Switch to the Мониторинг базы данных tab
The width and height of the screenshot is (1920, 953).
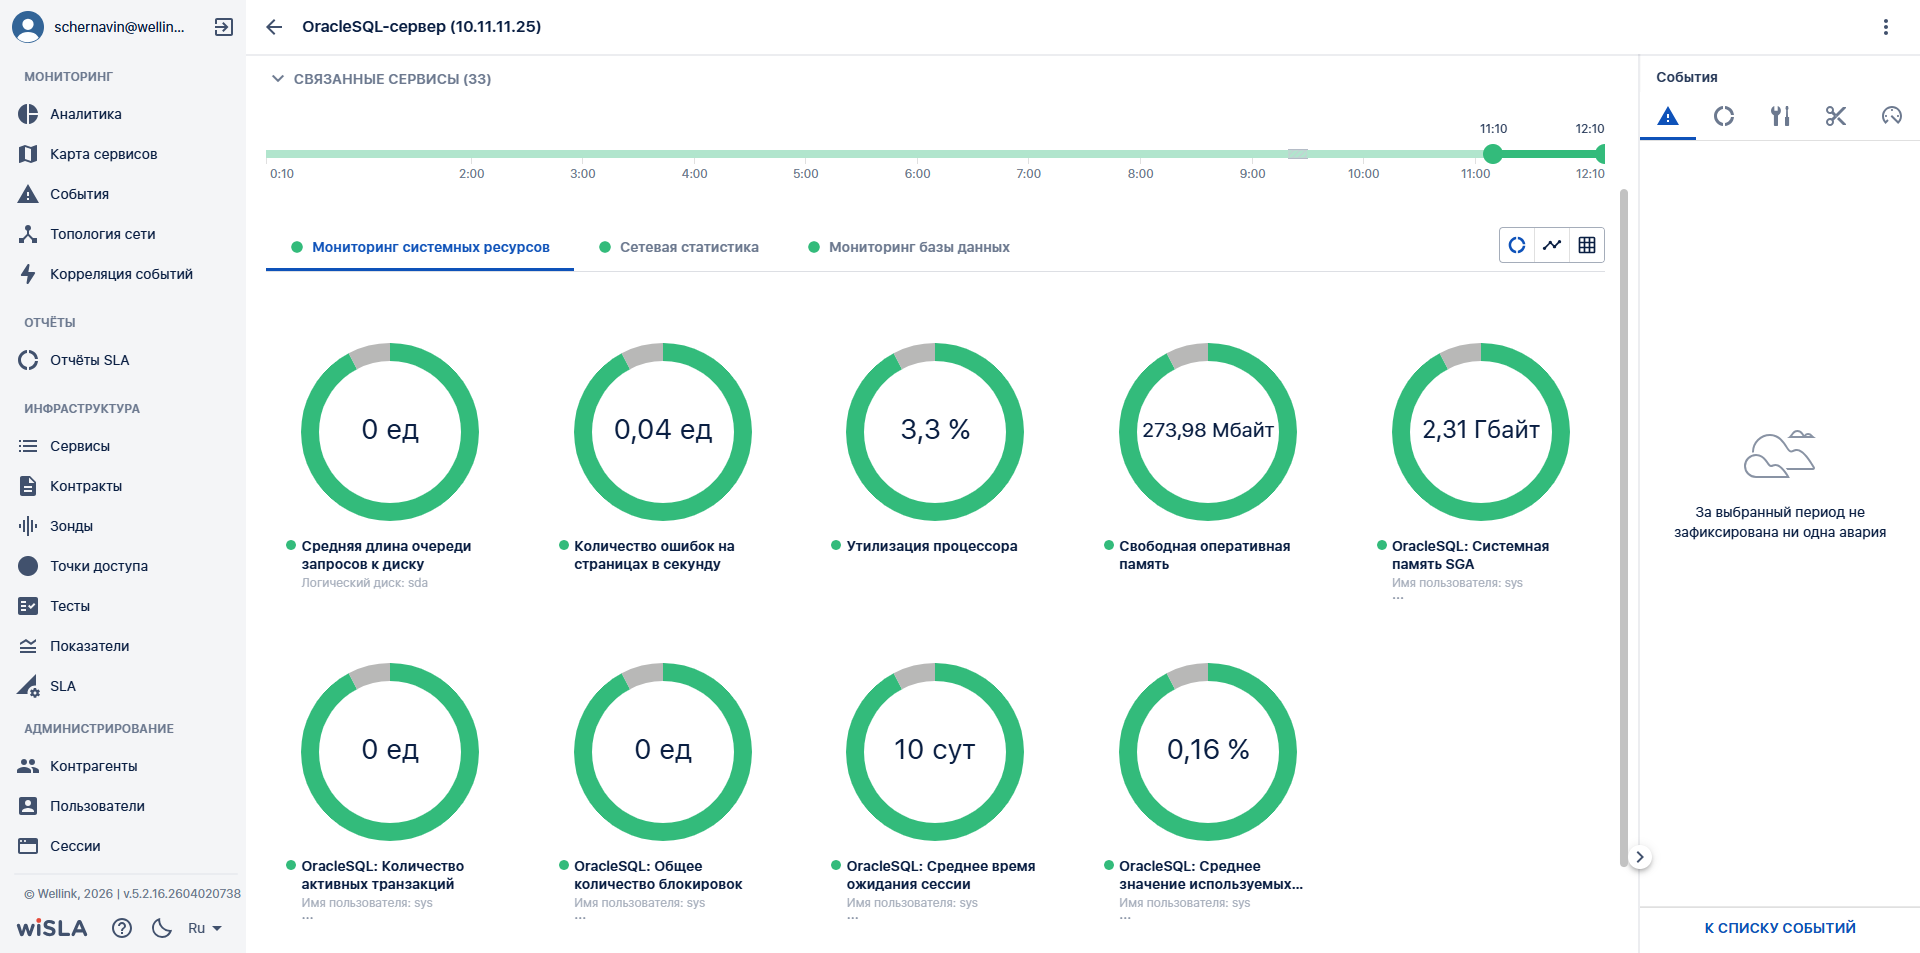pos(909,247)
